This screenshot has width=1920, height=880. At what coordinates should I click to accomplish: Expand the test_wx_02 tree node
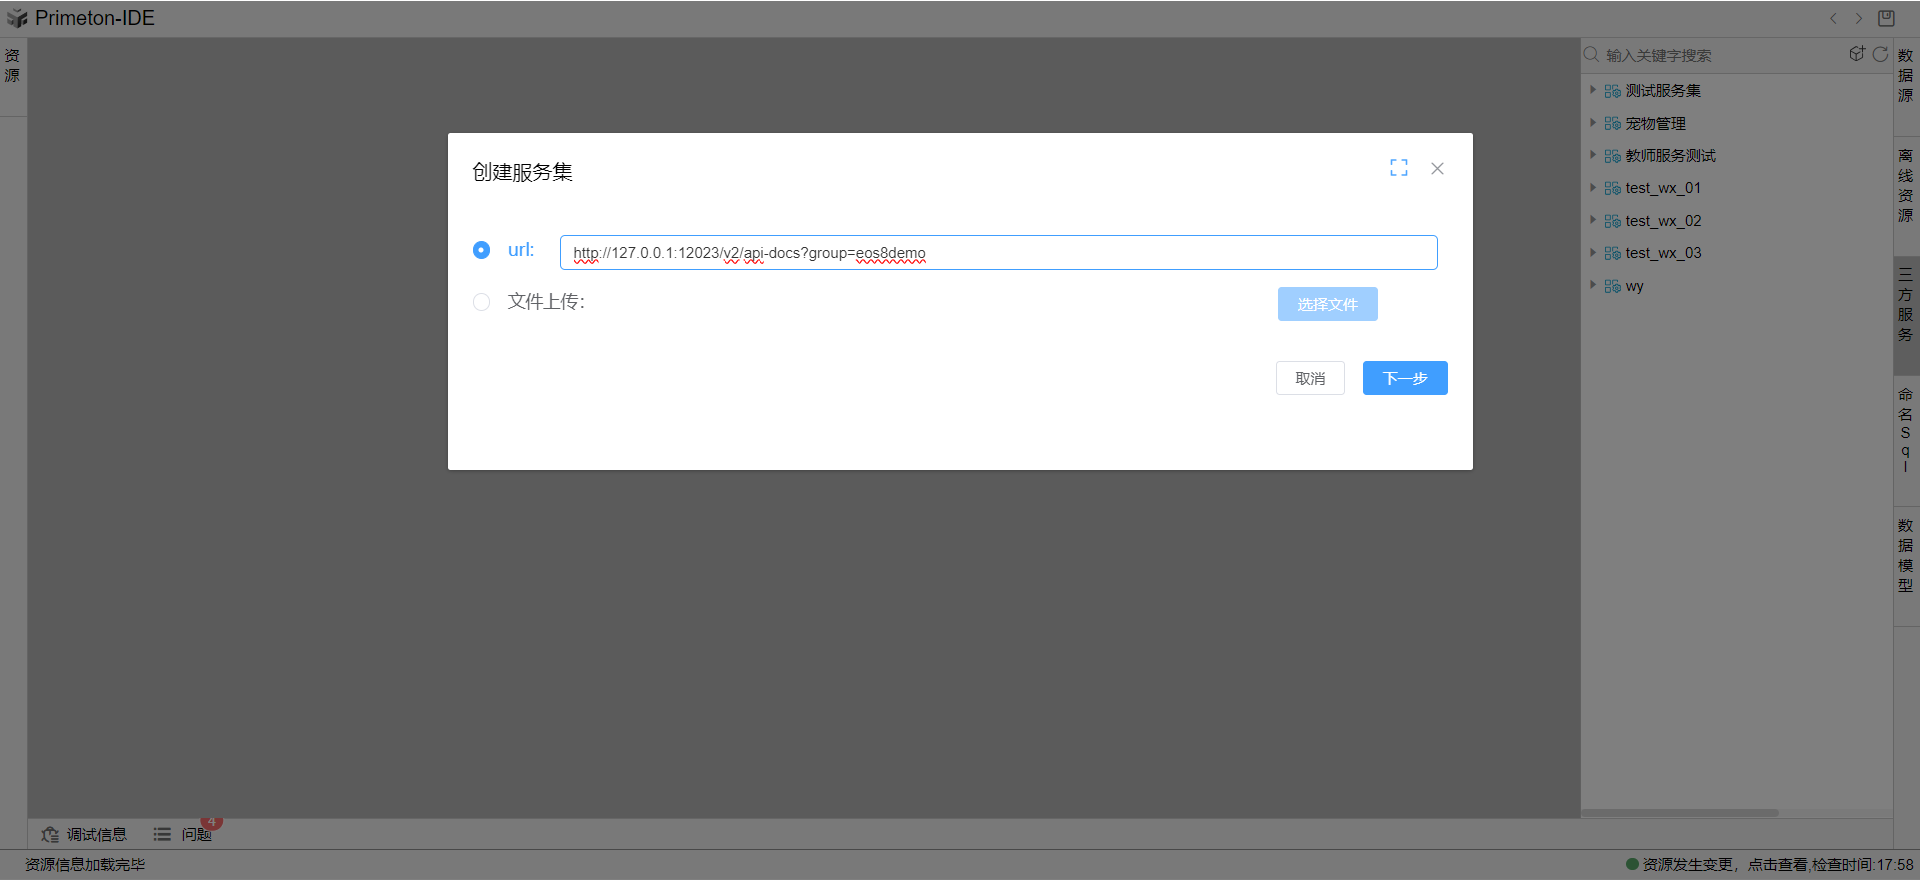pos(1593,220)
